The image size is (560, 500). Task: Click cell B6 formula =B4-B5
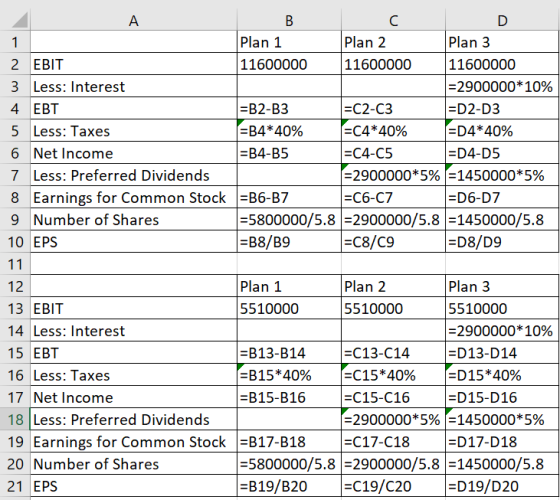tap(289, 153)
